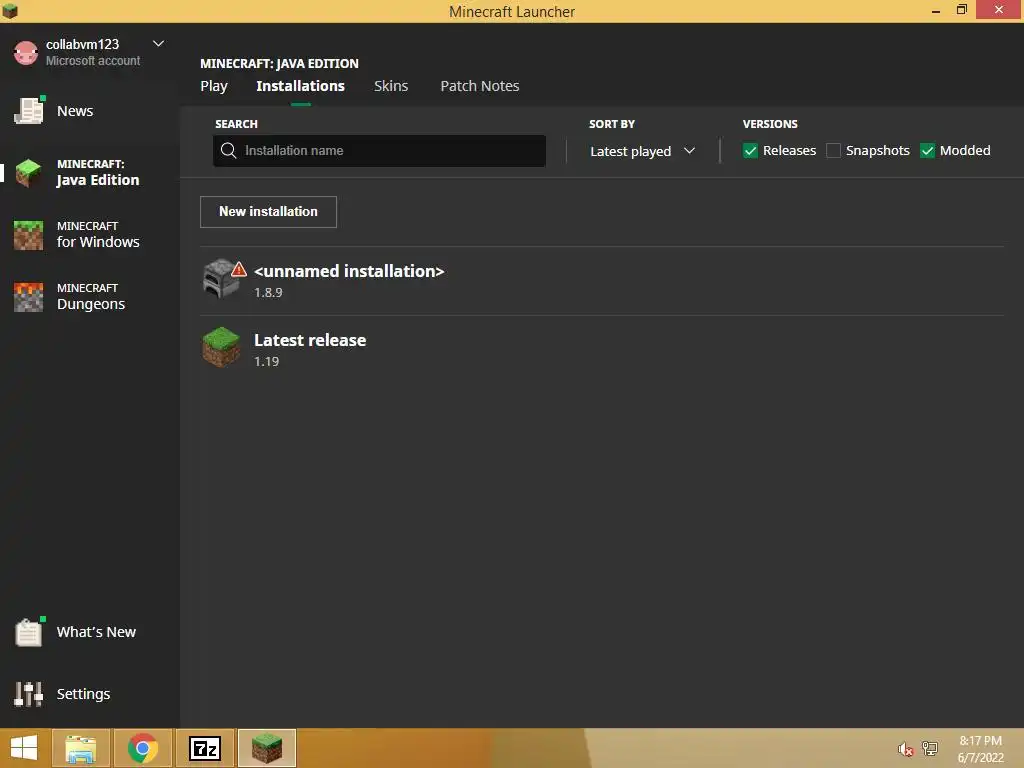Select the Installations tab
1024x768 pixels.
tap(300, 86)
